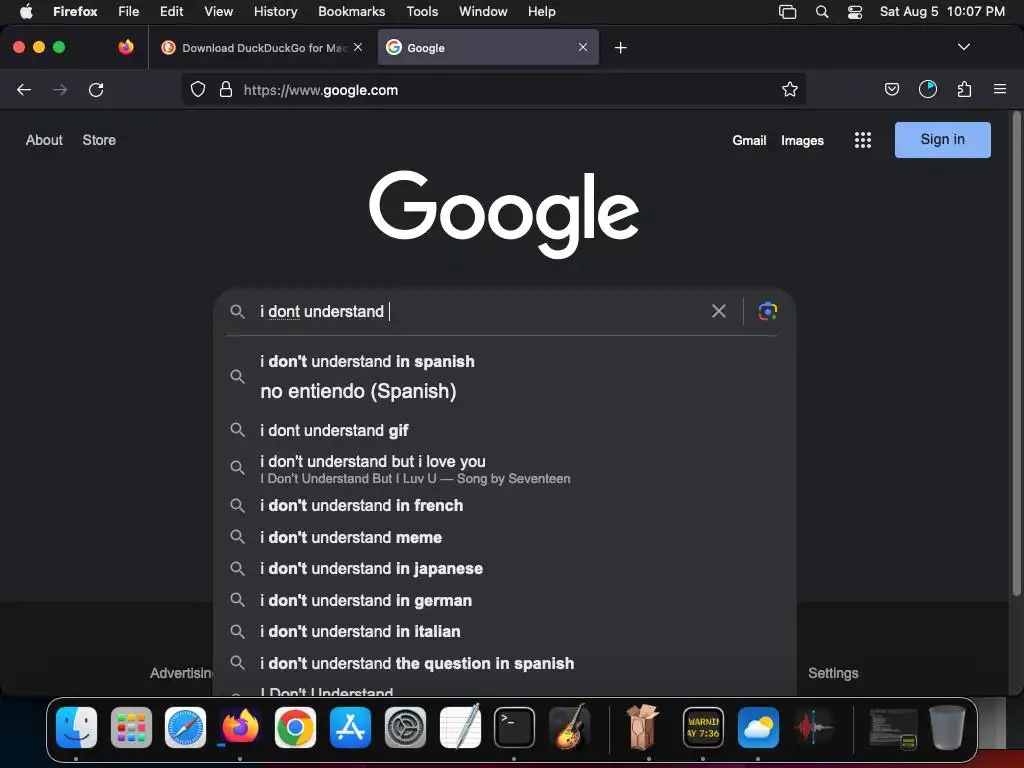Open the Pocket save icon
The width and height of the screenshot is (1024, 768).
tap(891, 89)
